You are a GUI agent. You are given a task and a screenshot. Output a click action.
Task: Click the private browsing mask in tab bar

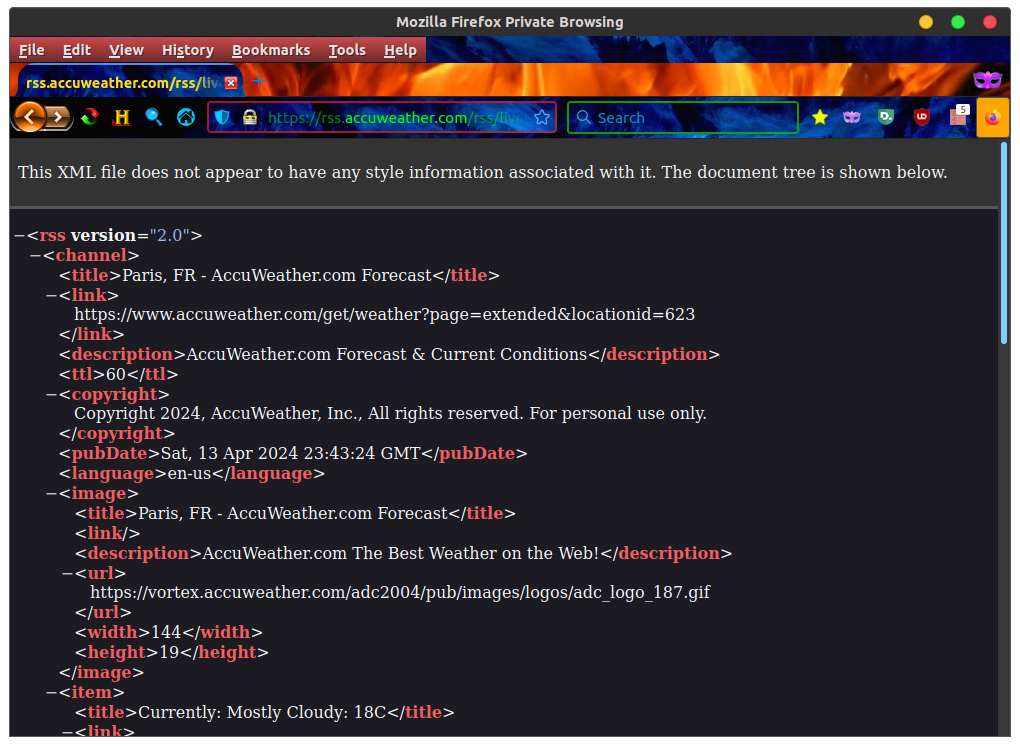click(987, 80)
